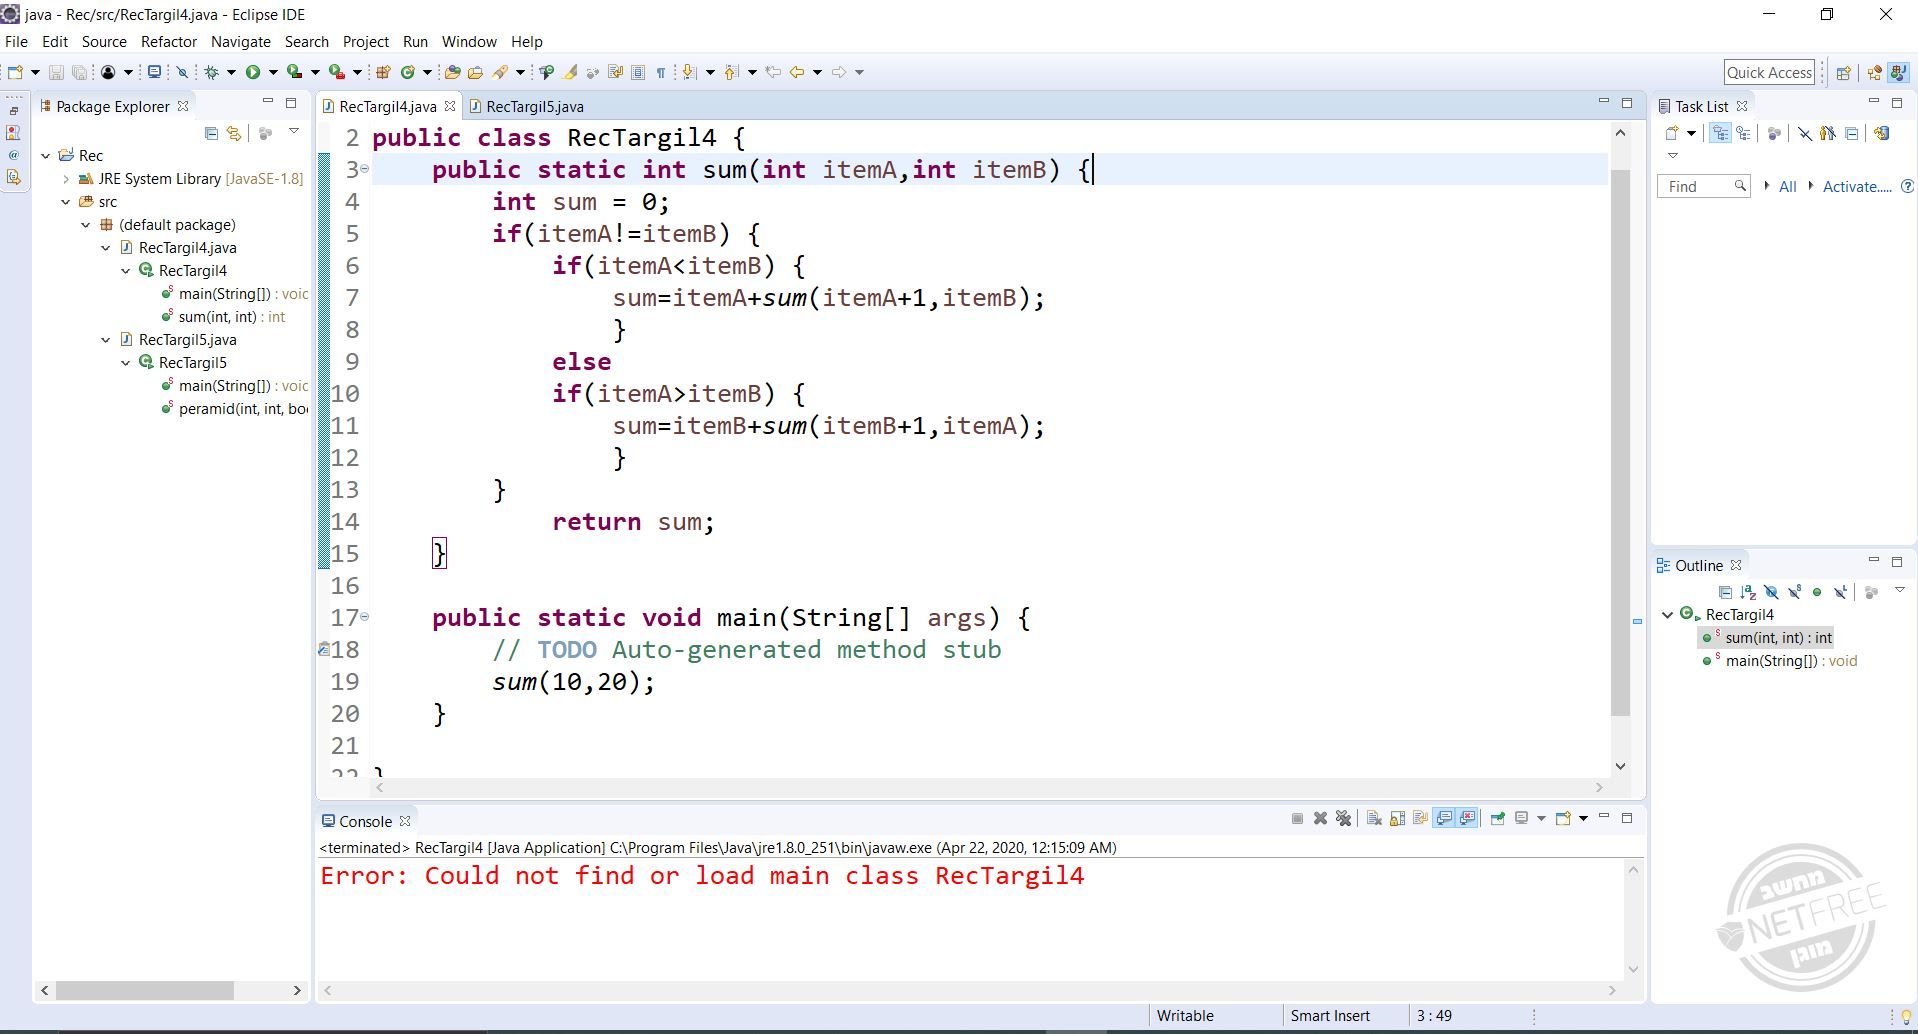This screenshot has height=1034, width=1918.
Task: Click the Save icon in the main toolbar
Action: click(56, 72)
